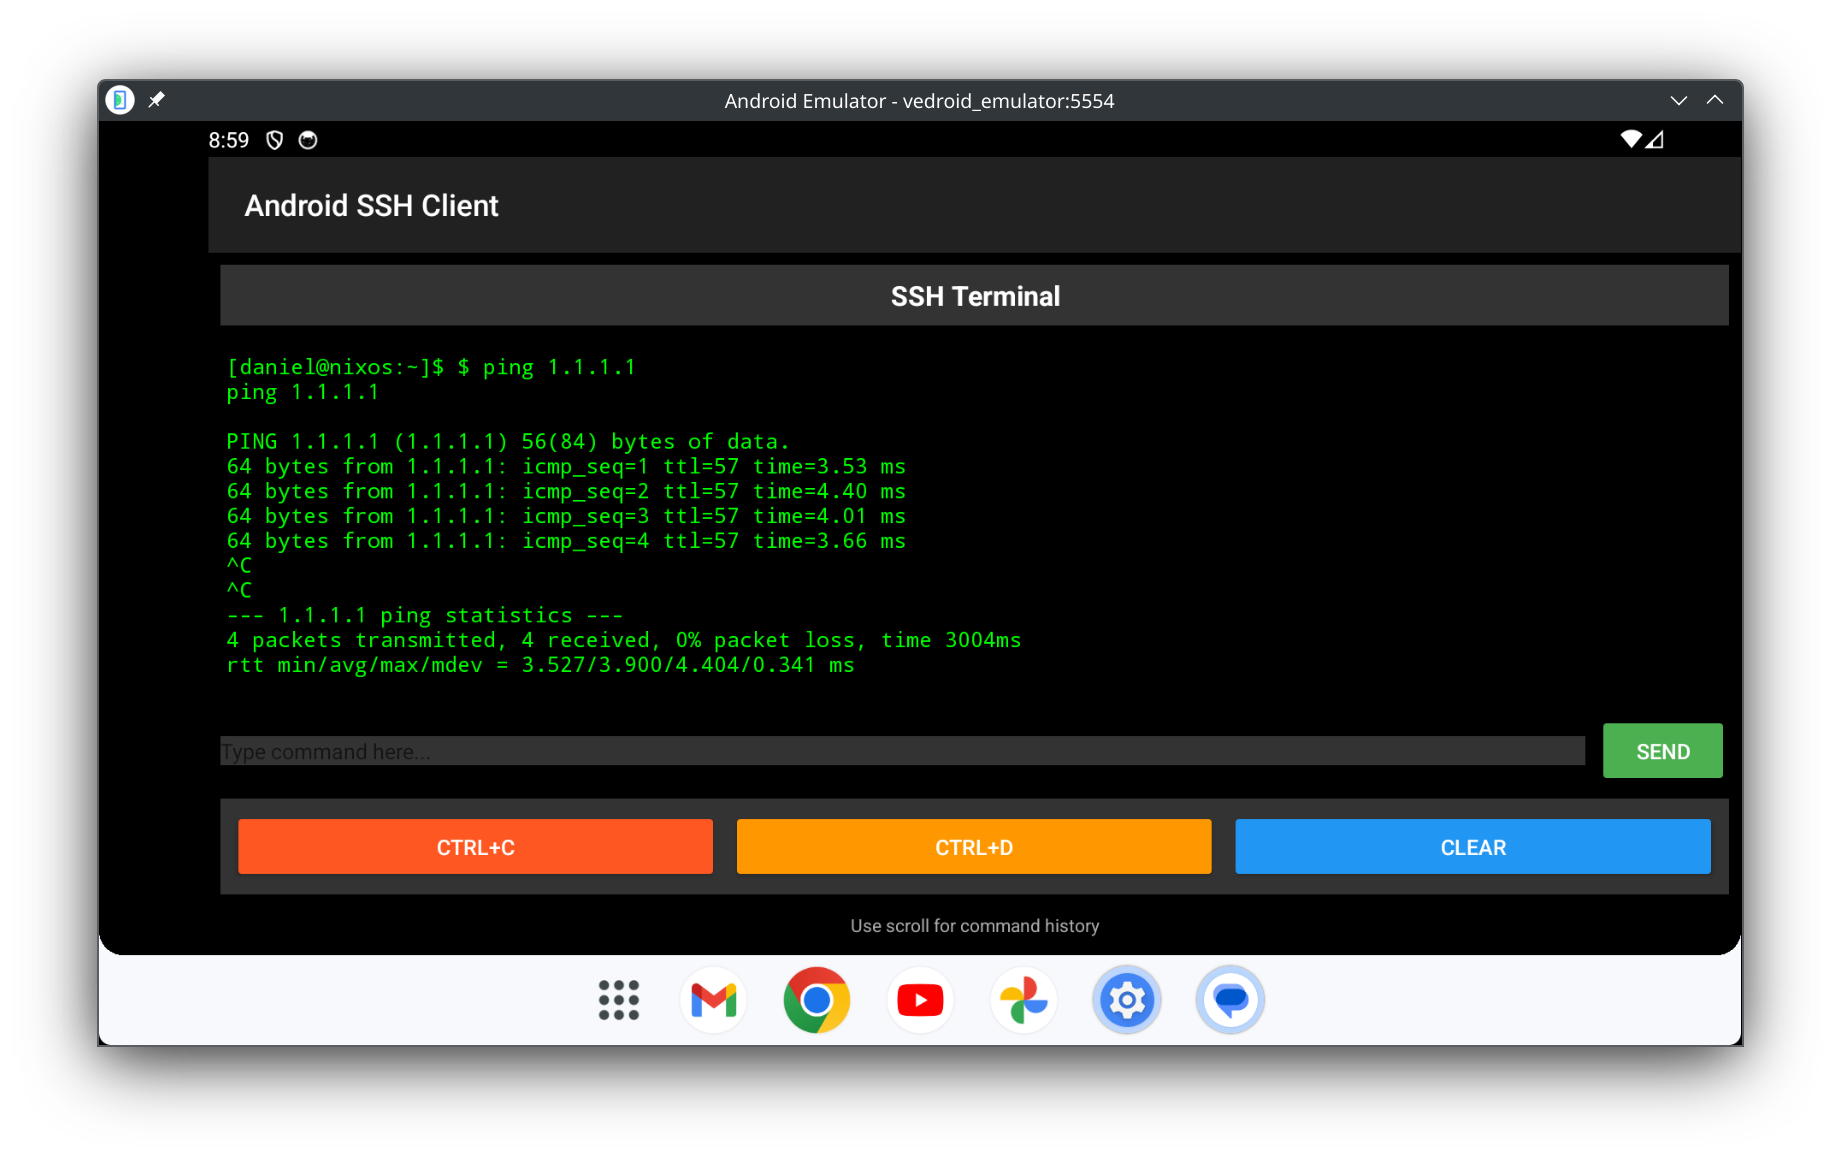Viewport: 1842px width, 1163px height.
Task: Tap the Wi-Fi status icon
Action: (1631, 139)
